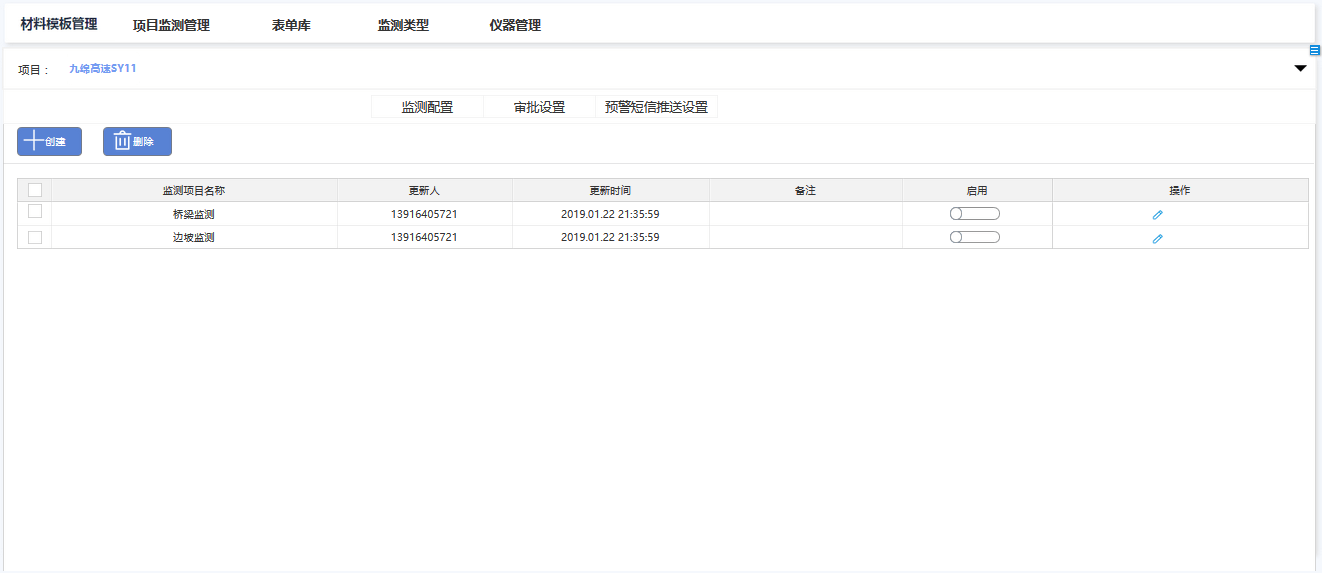Check the box for the 边坡监测 row

[35, 237]
